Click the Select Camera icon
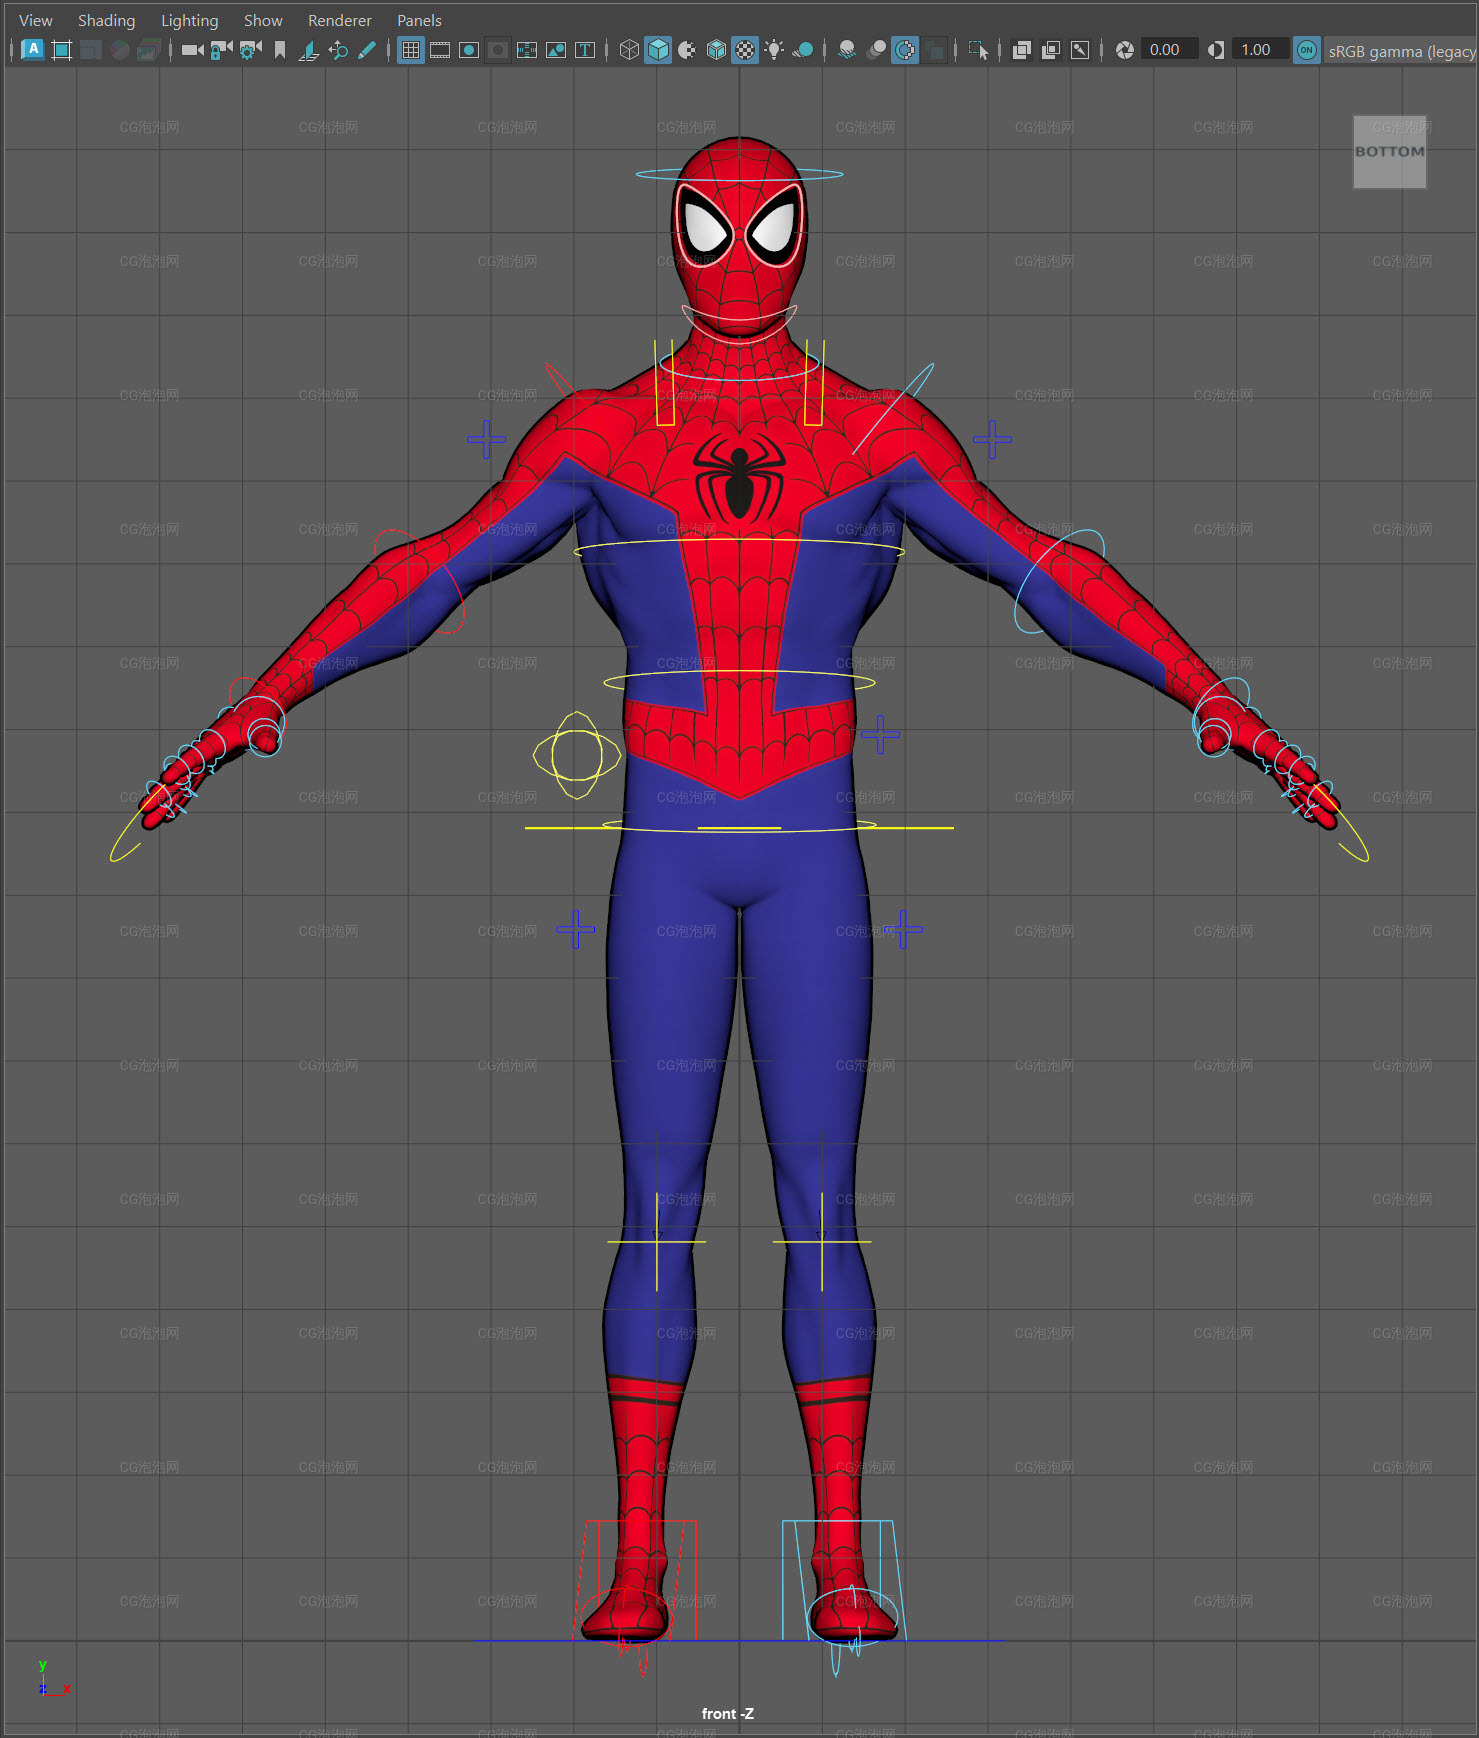1479x1738 pixels. click(192, 49)
